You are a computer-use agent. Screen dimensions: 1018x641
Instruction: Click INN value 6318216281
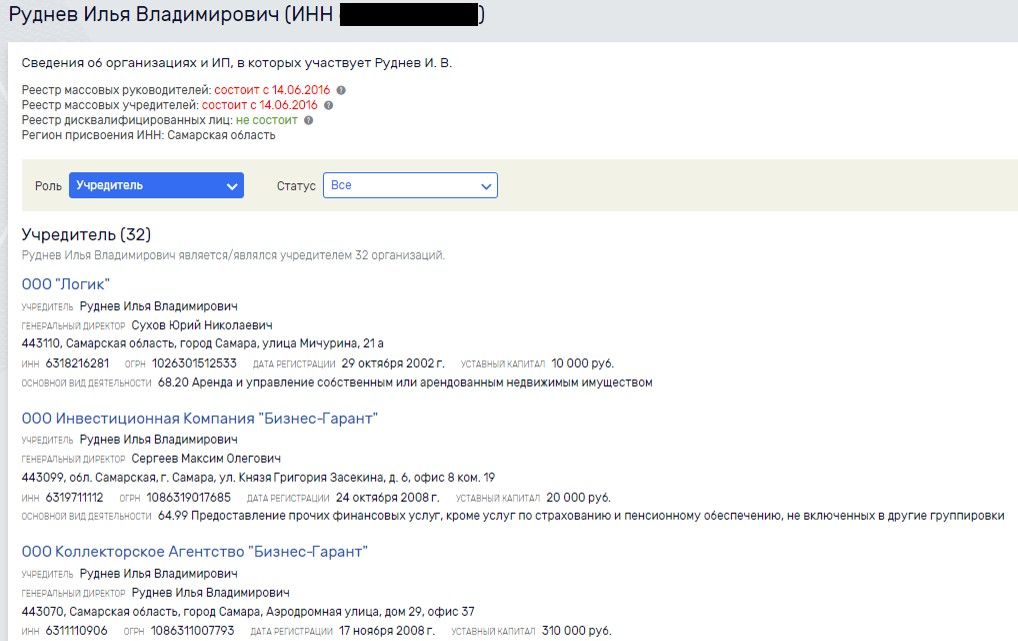point(77,363)
